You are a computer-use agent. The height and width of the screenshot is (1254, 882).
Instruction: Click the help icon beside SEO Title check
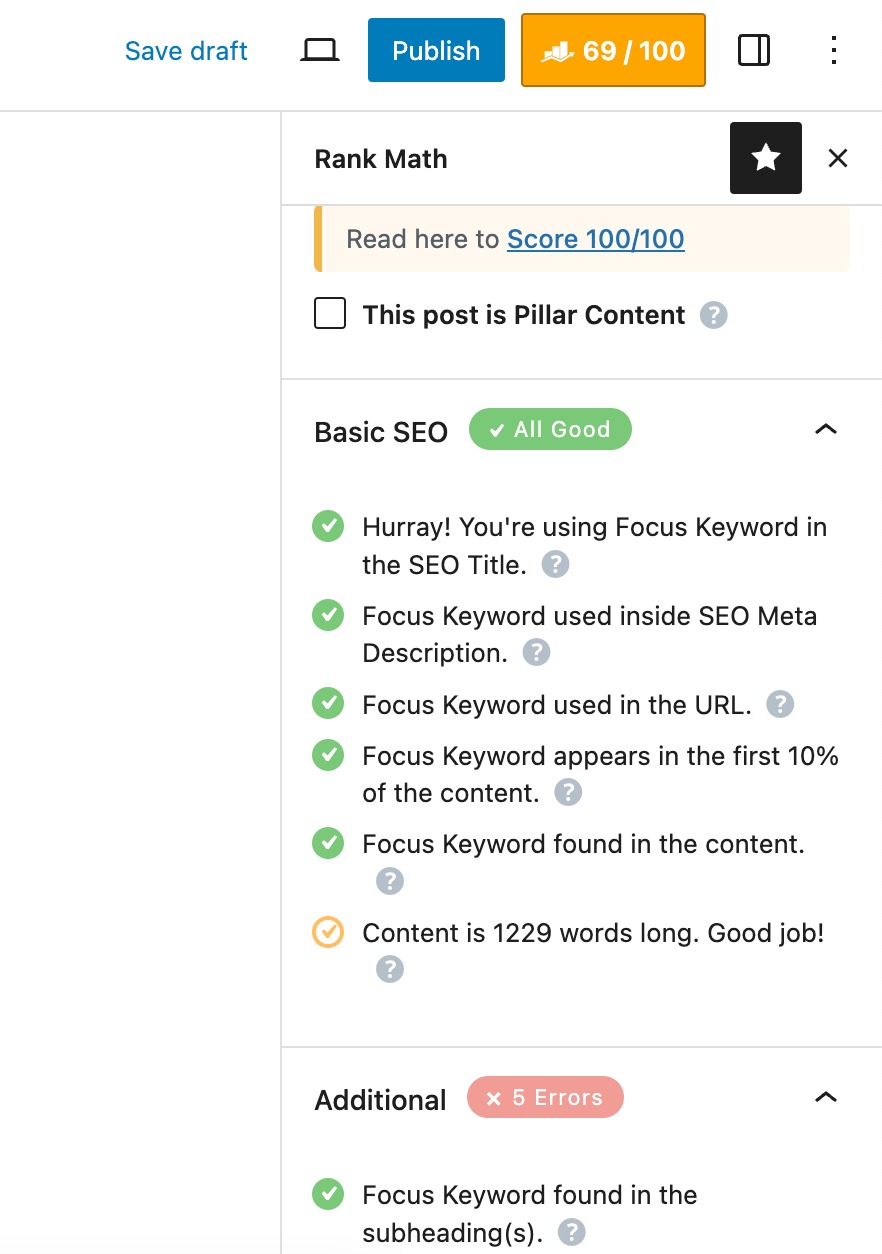555,564
